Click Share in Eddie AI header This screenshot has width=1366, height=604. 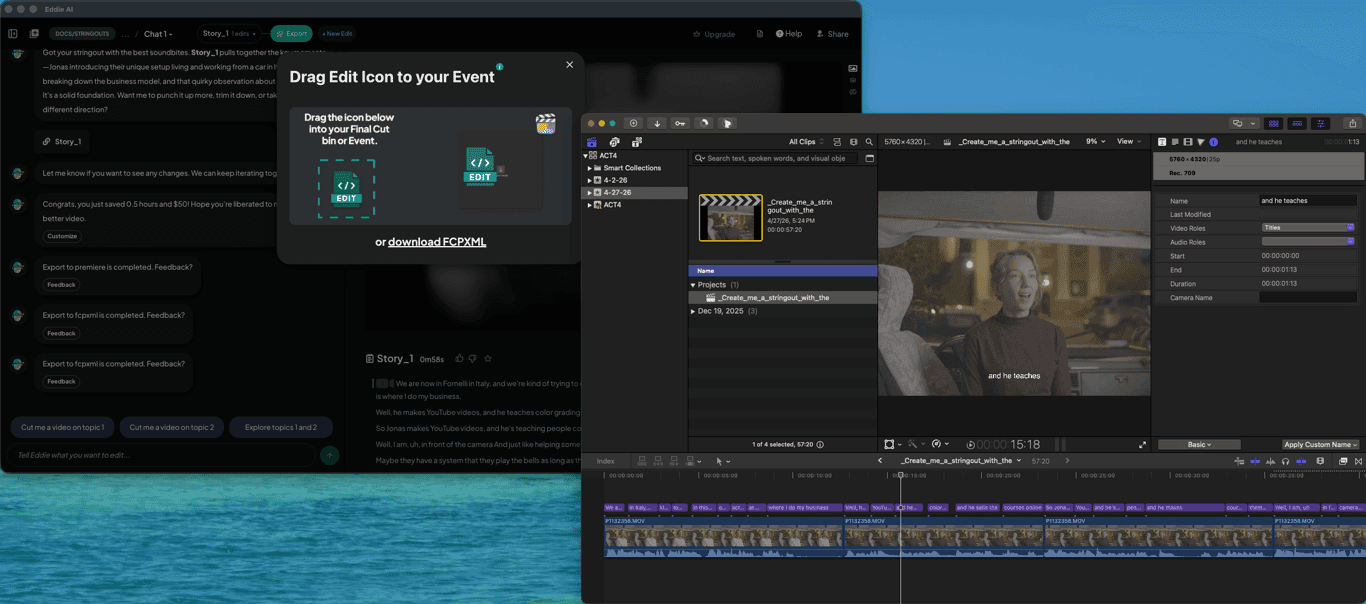pos(832,34)
